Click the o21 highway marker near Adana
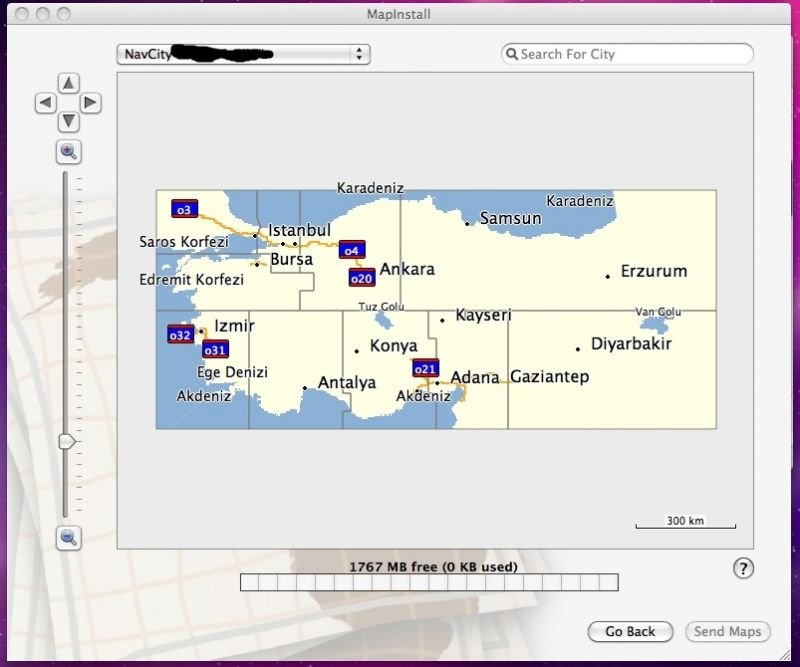This screenshot has height=667, width=800. tap(425, 368)
